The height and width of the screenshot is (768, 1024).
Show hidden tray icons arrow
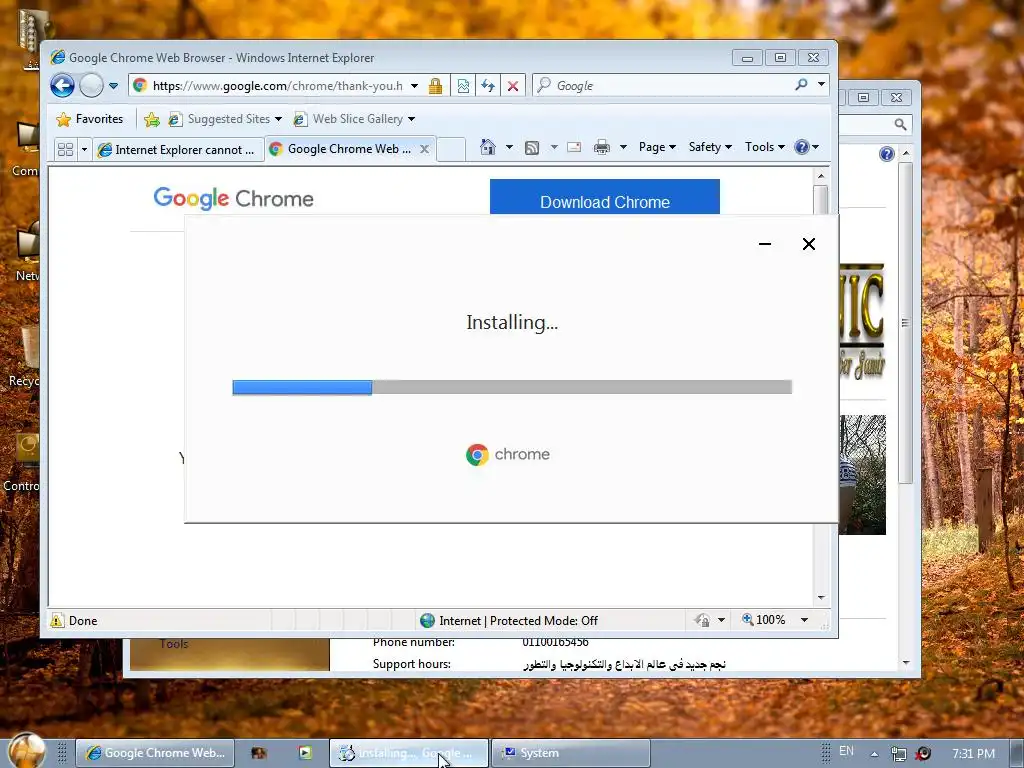click(x=874, y=754)
